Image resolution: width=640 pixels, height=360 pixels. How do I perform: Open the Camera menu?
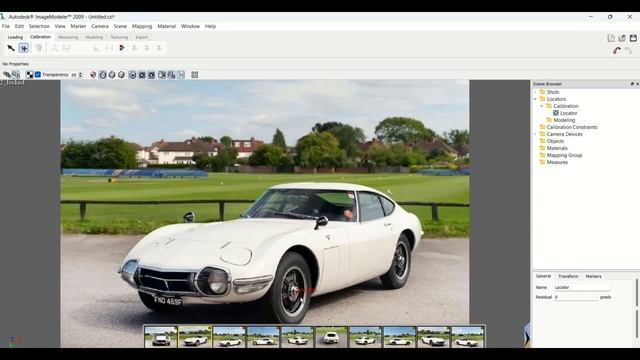tap(100, 26)
